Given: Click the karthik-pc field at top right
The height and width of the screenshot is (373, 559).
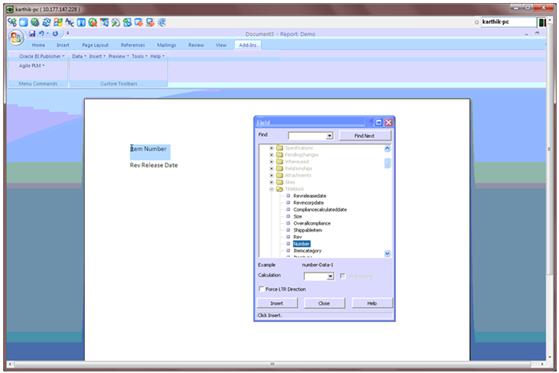Looking at the screenshot, I should 508,22.
